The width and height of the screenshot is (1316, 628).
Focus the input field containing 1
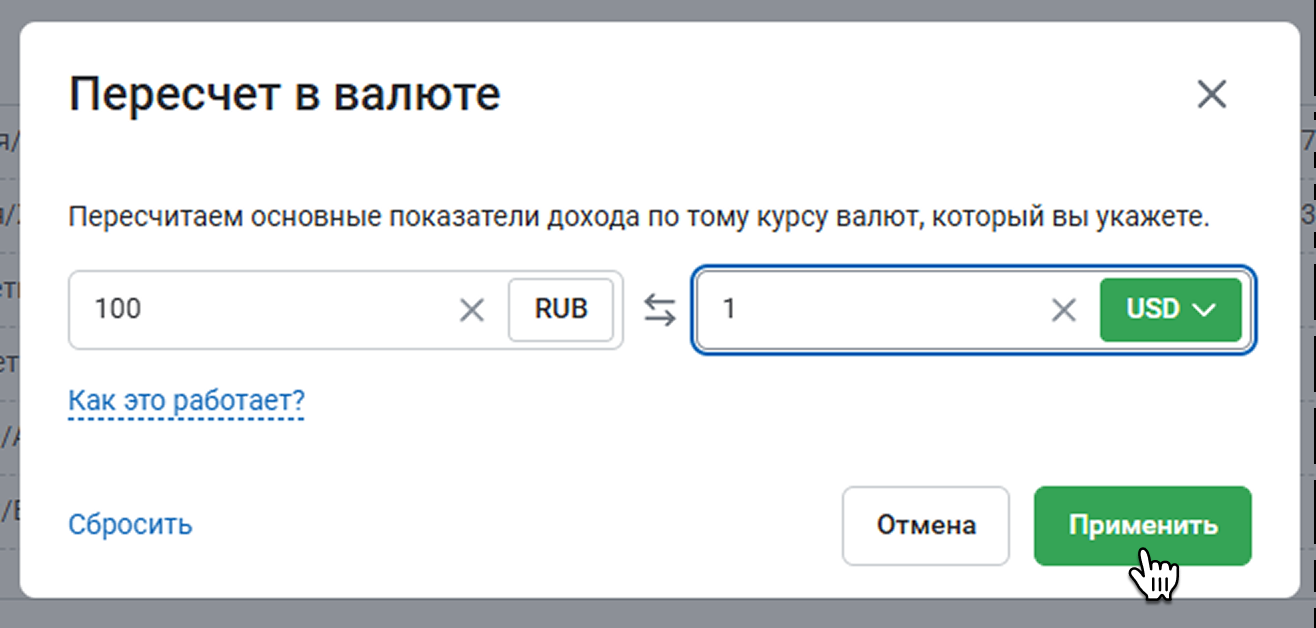tap(870, 310)
